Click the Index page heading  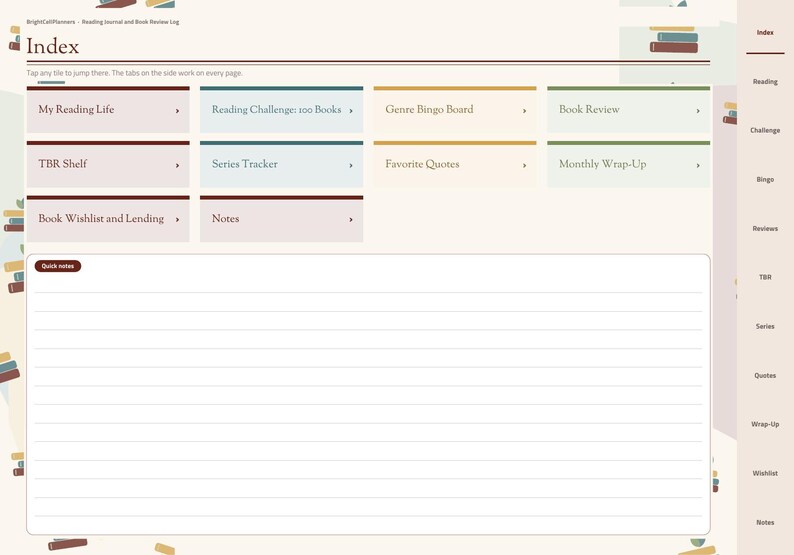[x=53, y=47]
